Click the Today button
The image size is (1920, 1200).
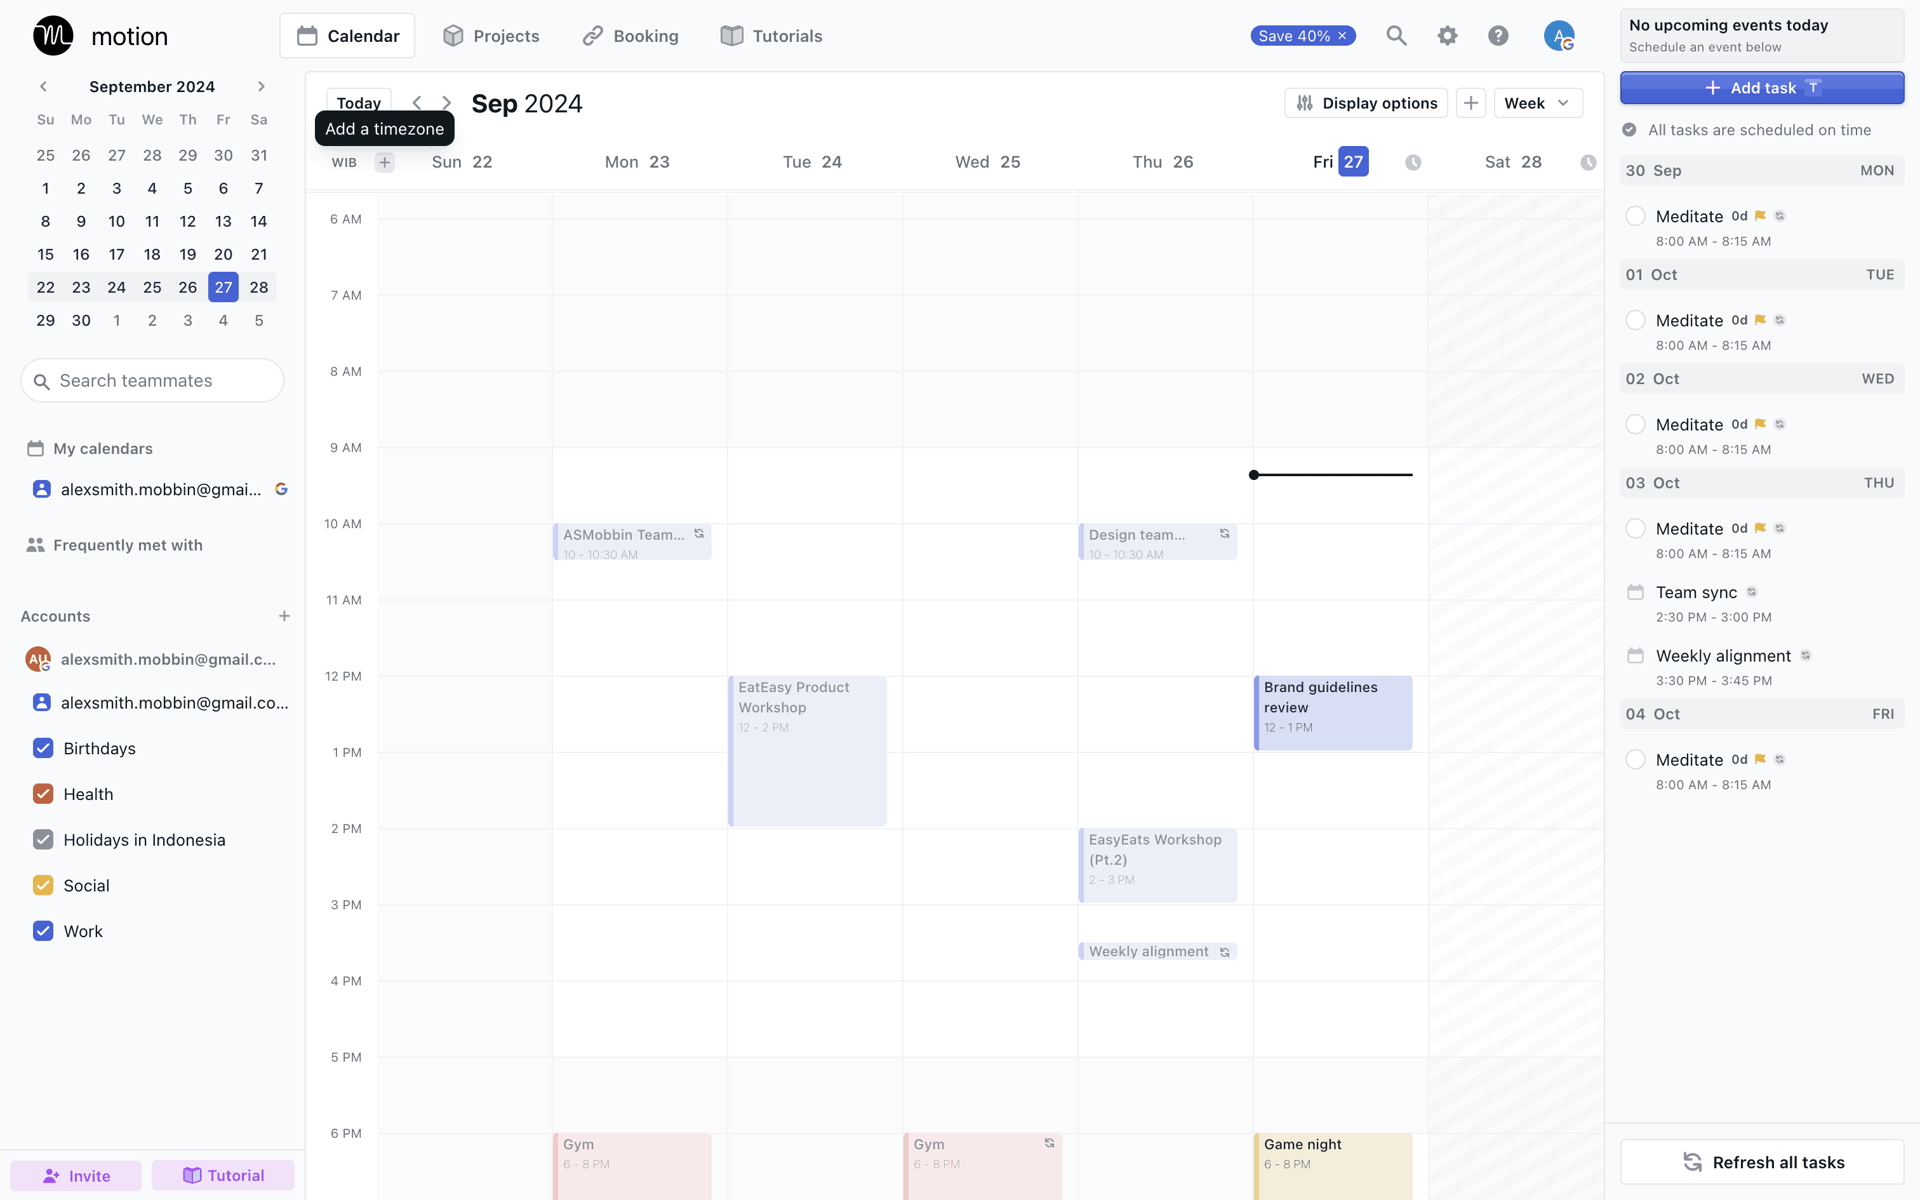pos(358,103)
